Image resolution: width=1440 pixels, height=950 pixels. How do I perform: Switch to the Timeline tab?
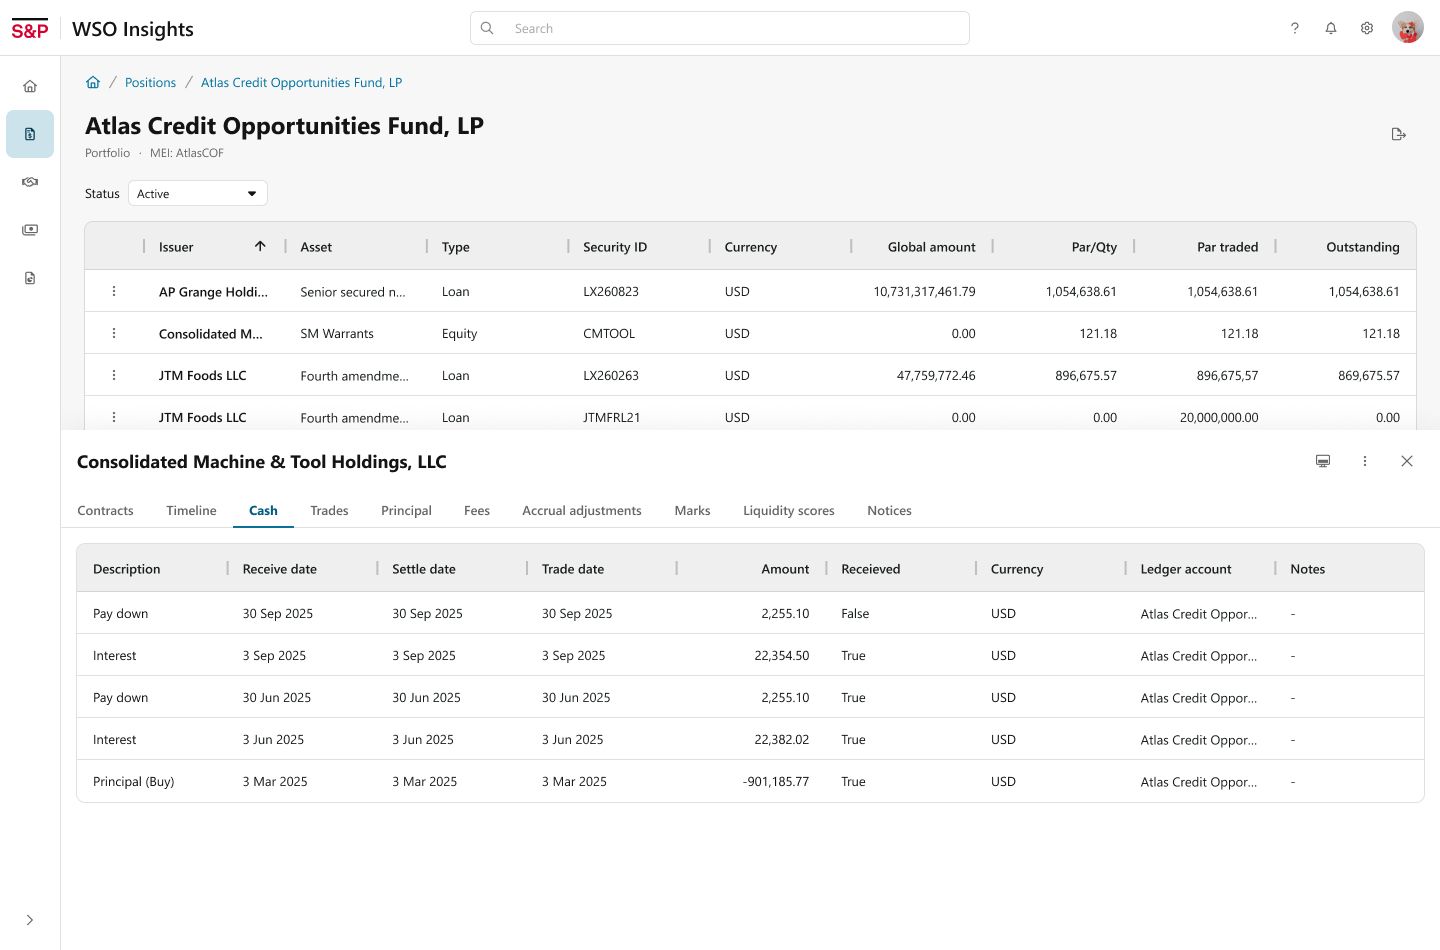pyautogui.click(x=191, y=510)
